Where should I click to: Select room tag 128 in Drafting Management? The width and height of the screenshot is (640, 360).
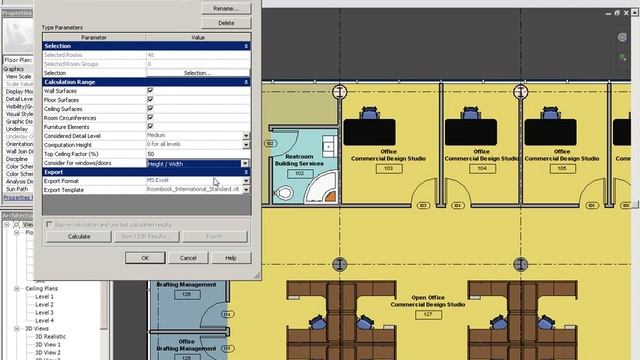[187, 294]
